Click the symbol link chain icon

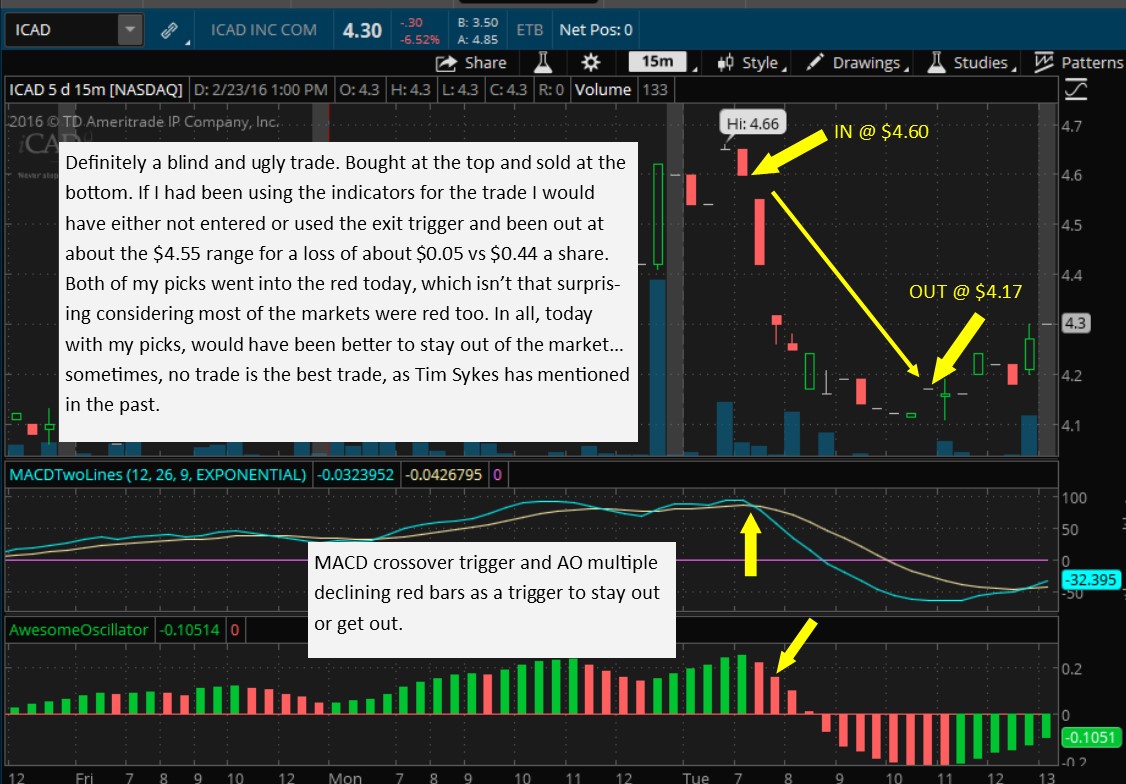169,30
